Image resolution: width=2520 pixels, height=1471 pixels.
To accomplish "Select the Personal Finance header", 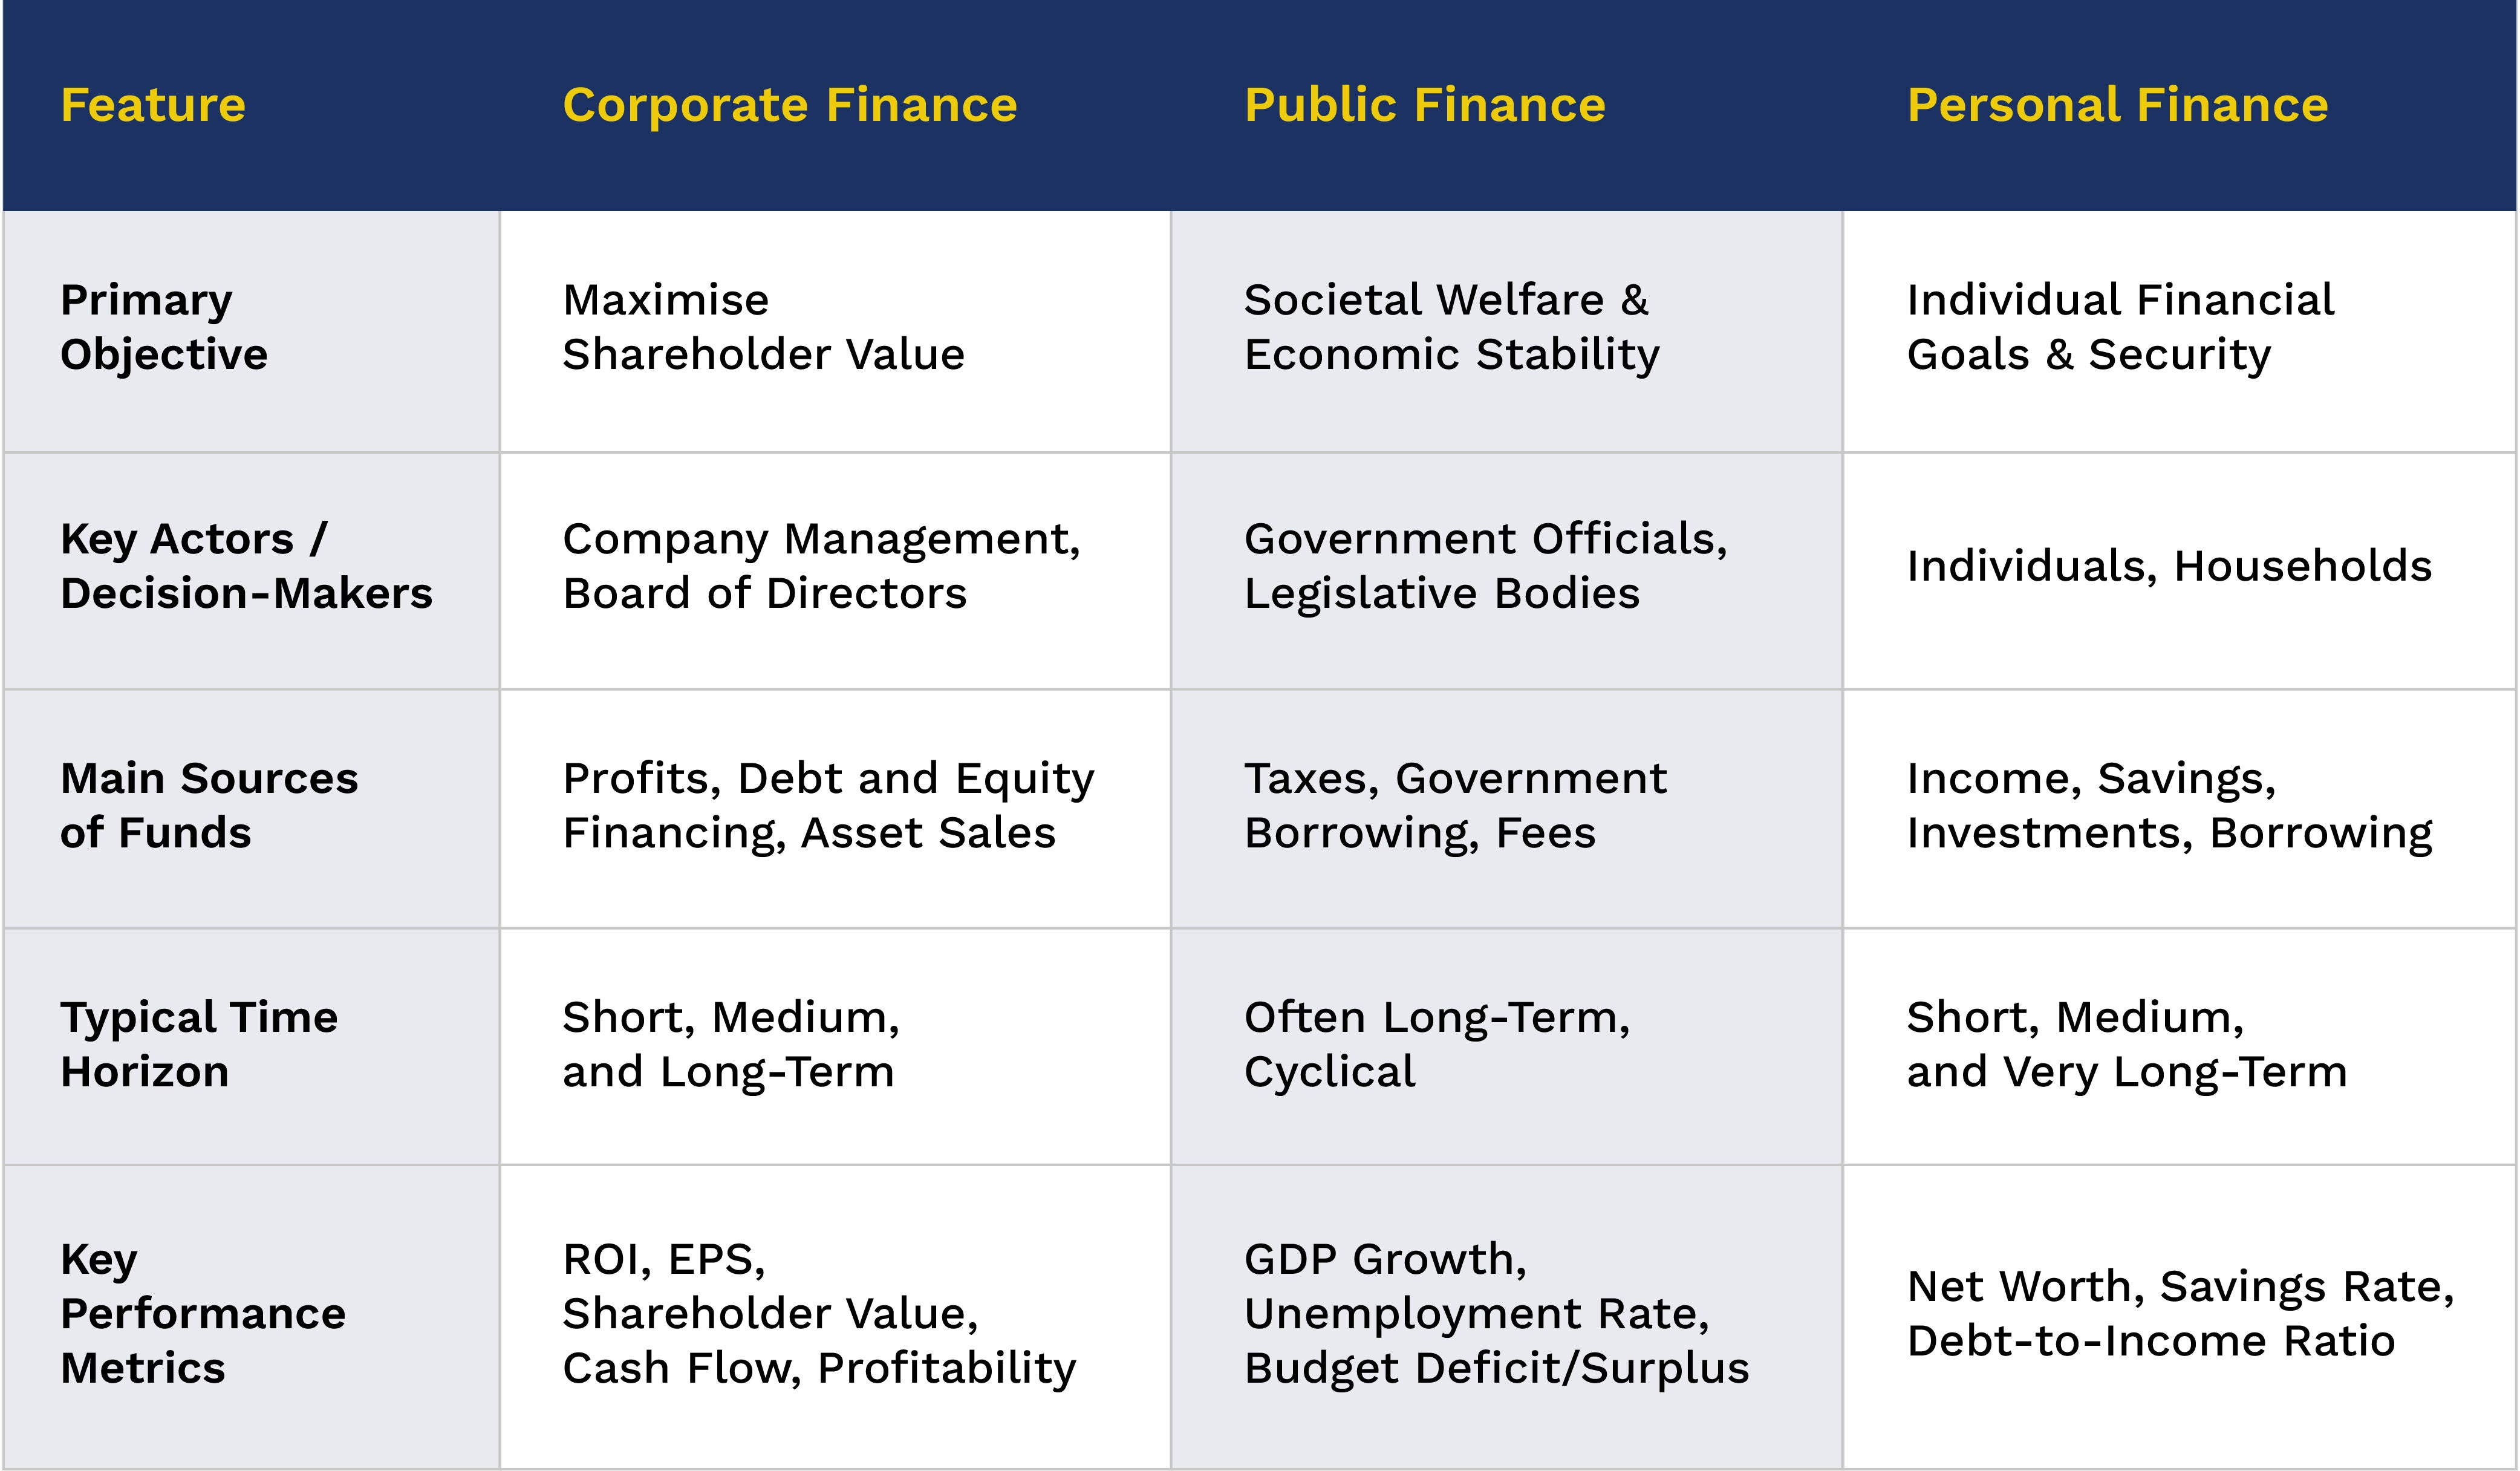I will [2117, 105].
